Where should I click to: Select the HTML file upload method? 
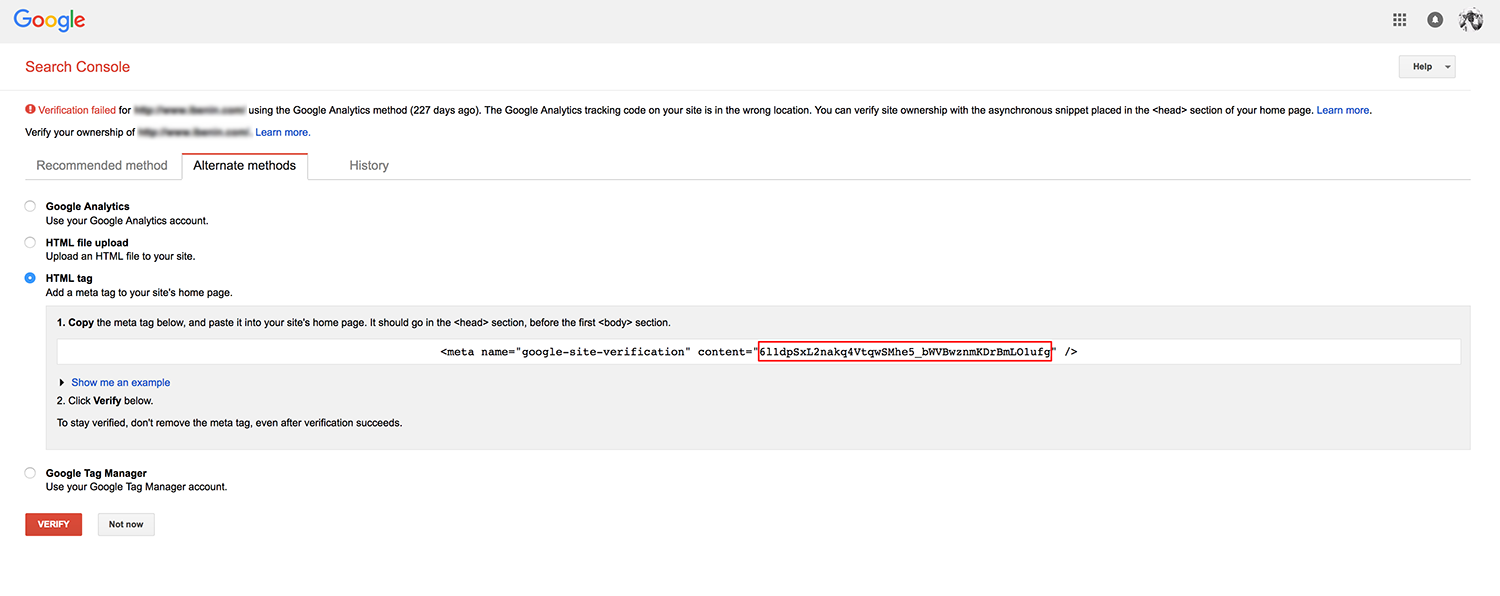tap(30, 242)
